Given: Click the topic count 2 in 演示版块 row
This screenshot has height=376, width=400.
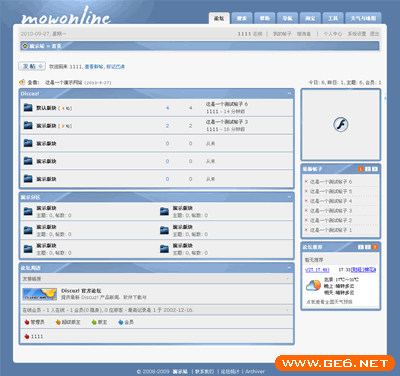Looking at the screenshot, I should 167,126.
